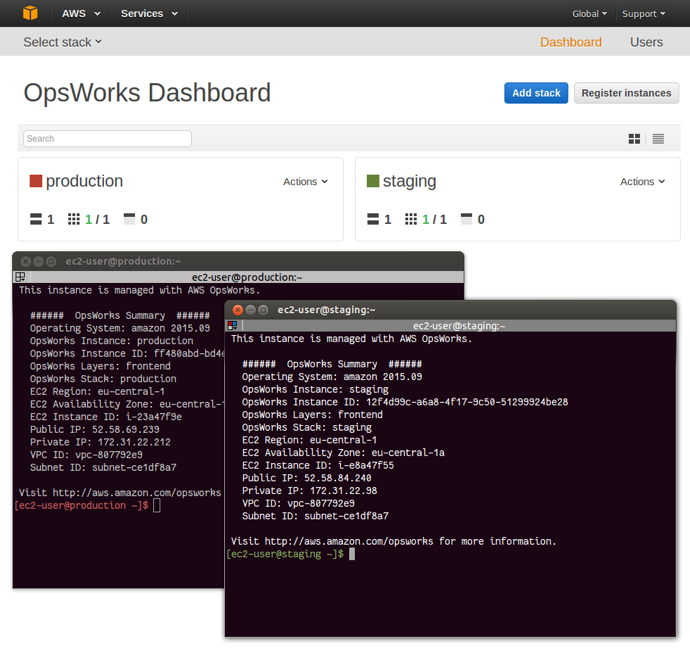Open the Support dropdown menu

[x=643, y=14]
